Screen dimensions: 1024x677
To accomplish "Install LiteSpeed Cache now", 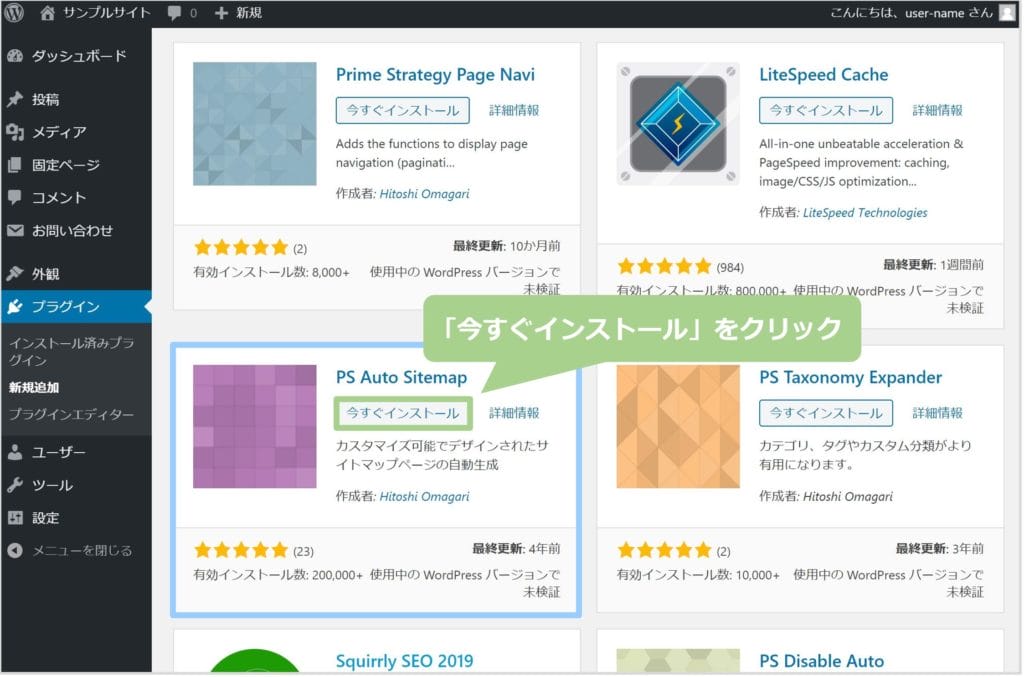I will (x=825, y=110).
